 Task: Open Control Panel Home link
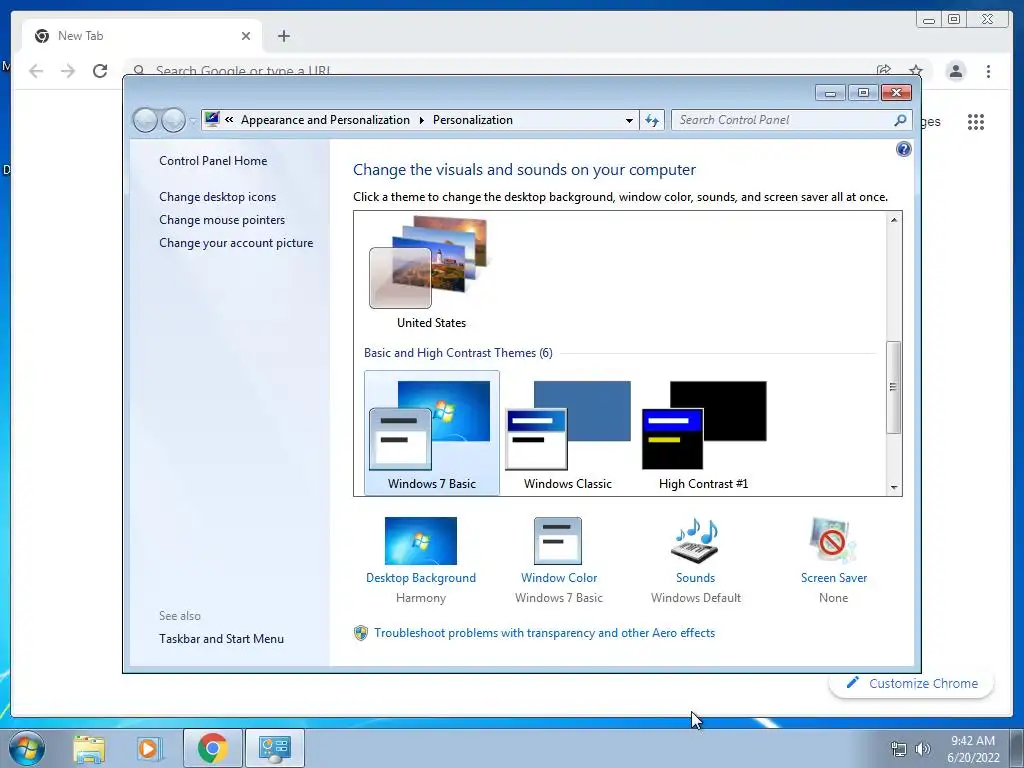pyautogui.click(x=213, y=161)
